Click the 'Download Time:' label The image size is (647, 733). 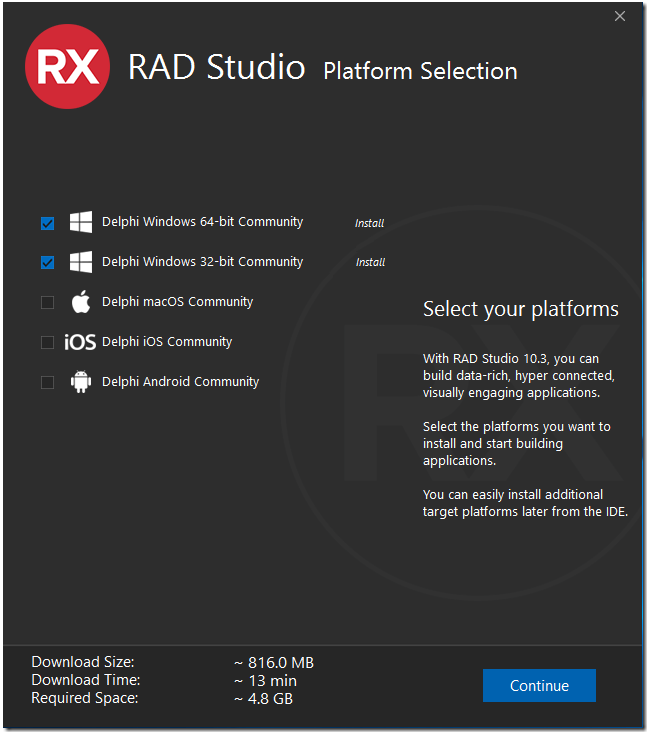[86, 680]
